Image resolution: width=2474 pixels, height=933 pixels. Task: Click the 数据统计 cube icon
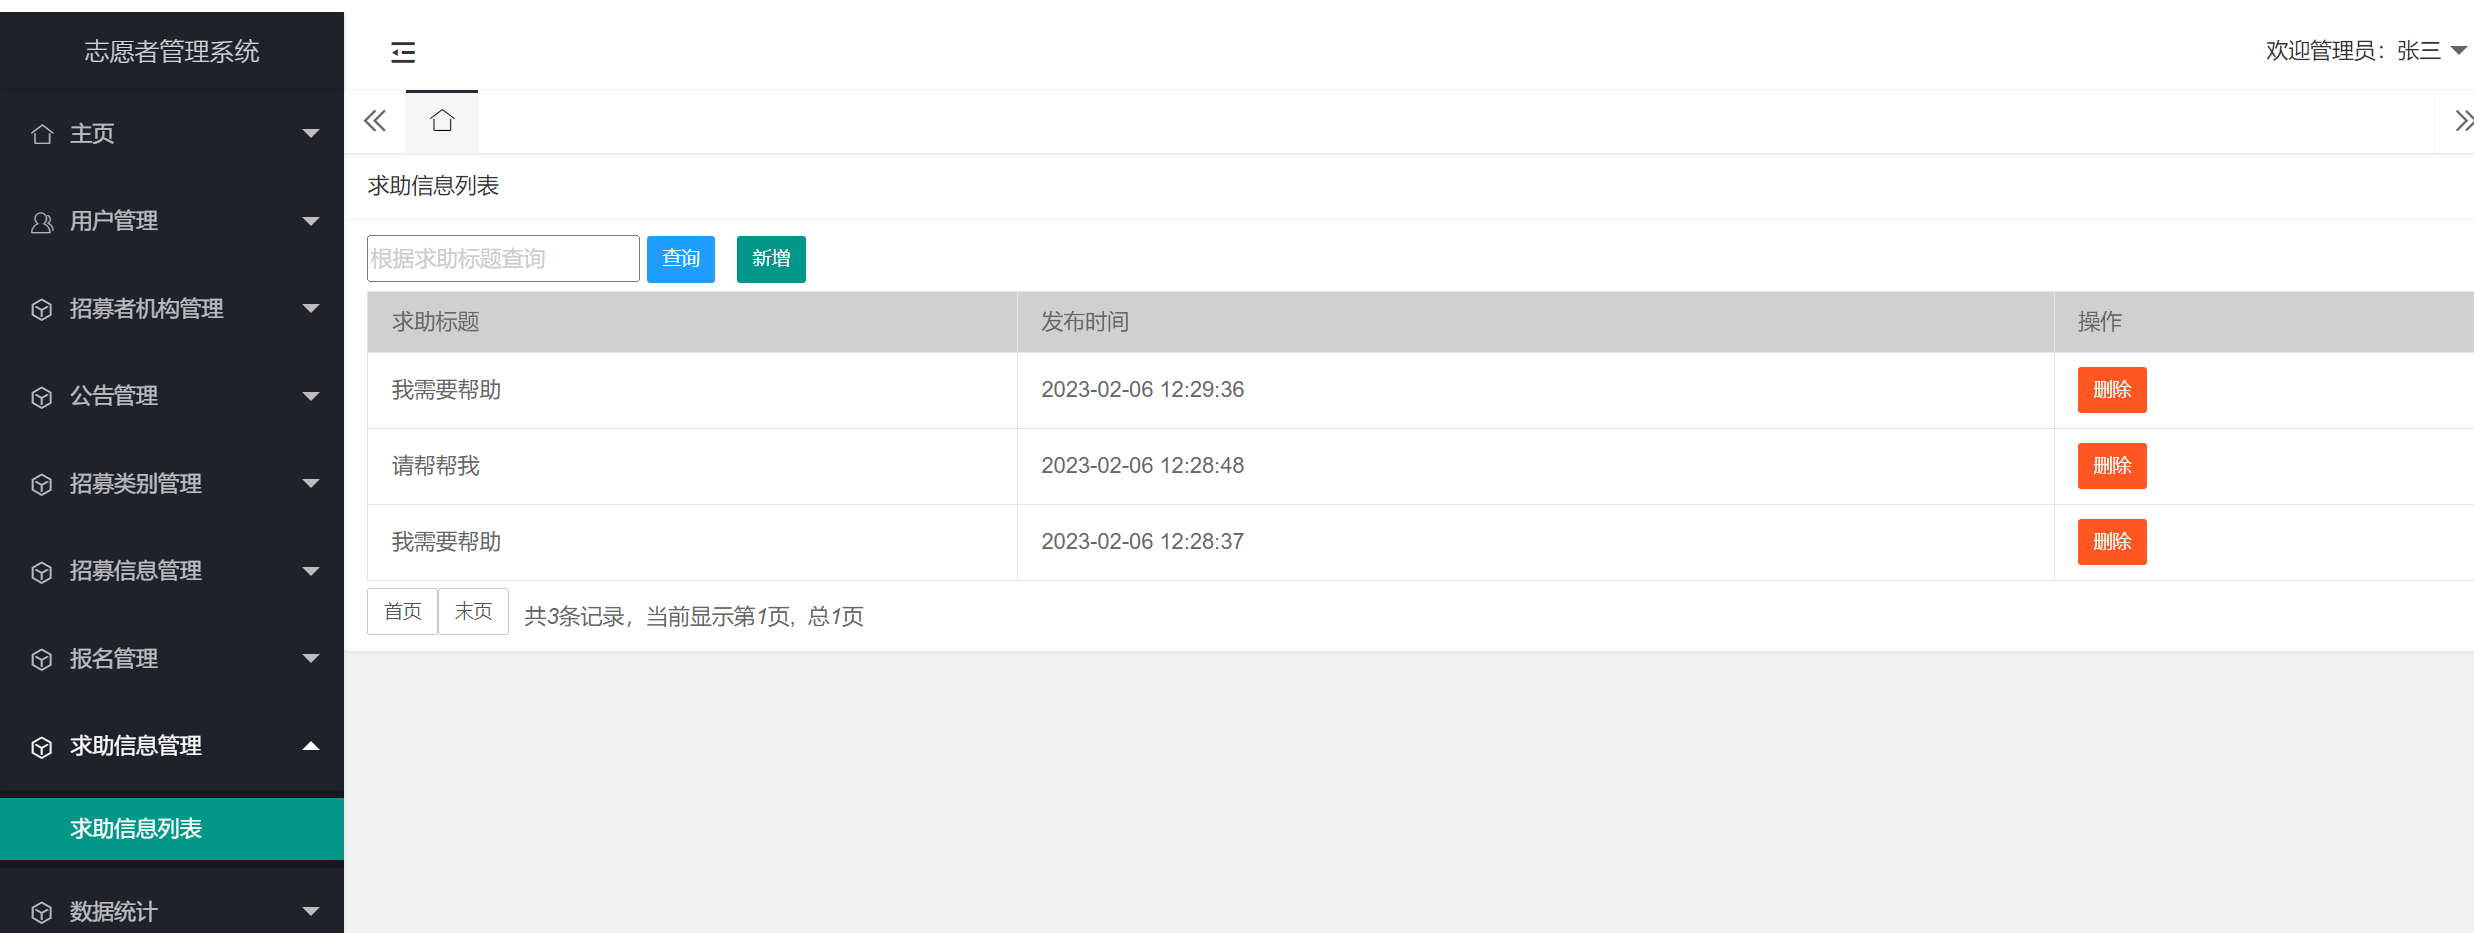[x=42, y=912]
